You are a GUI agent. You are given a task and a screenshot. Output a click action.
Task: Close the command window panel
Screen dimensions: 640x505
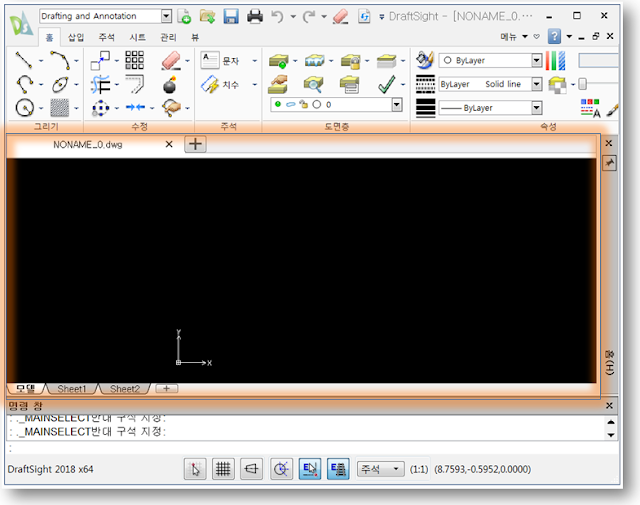[609, 405]
